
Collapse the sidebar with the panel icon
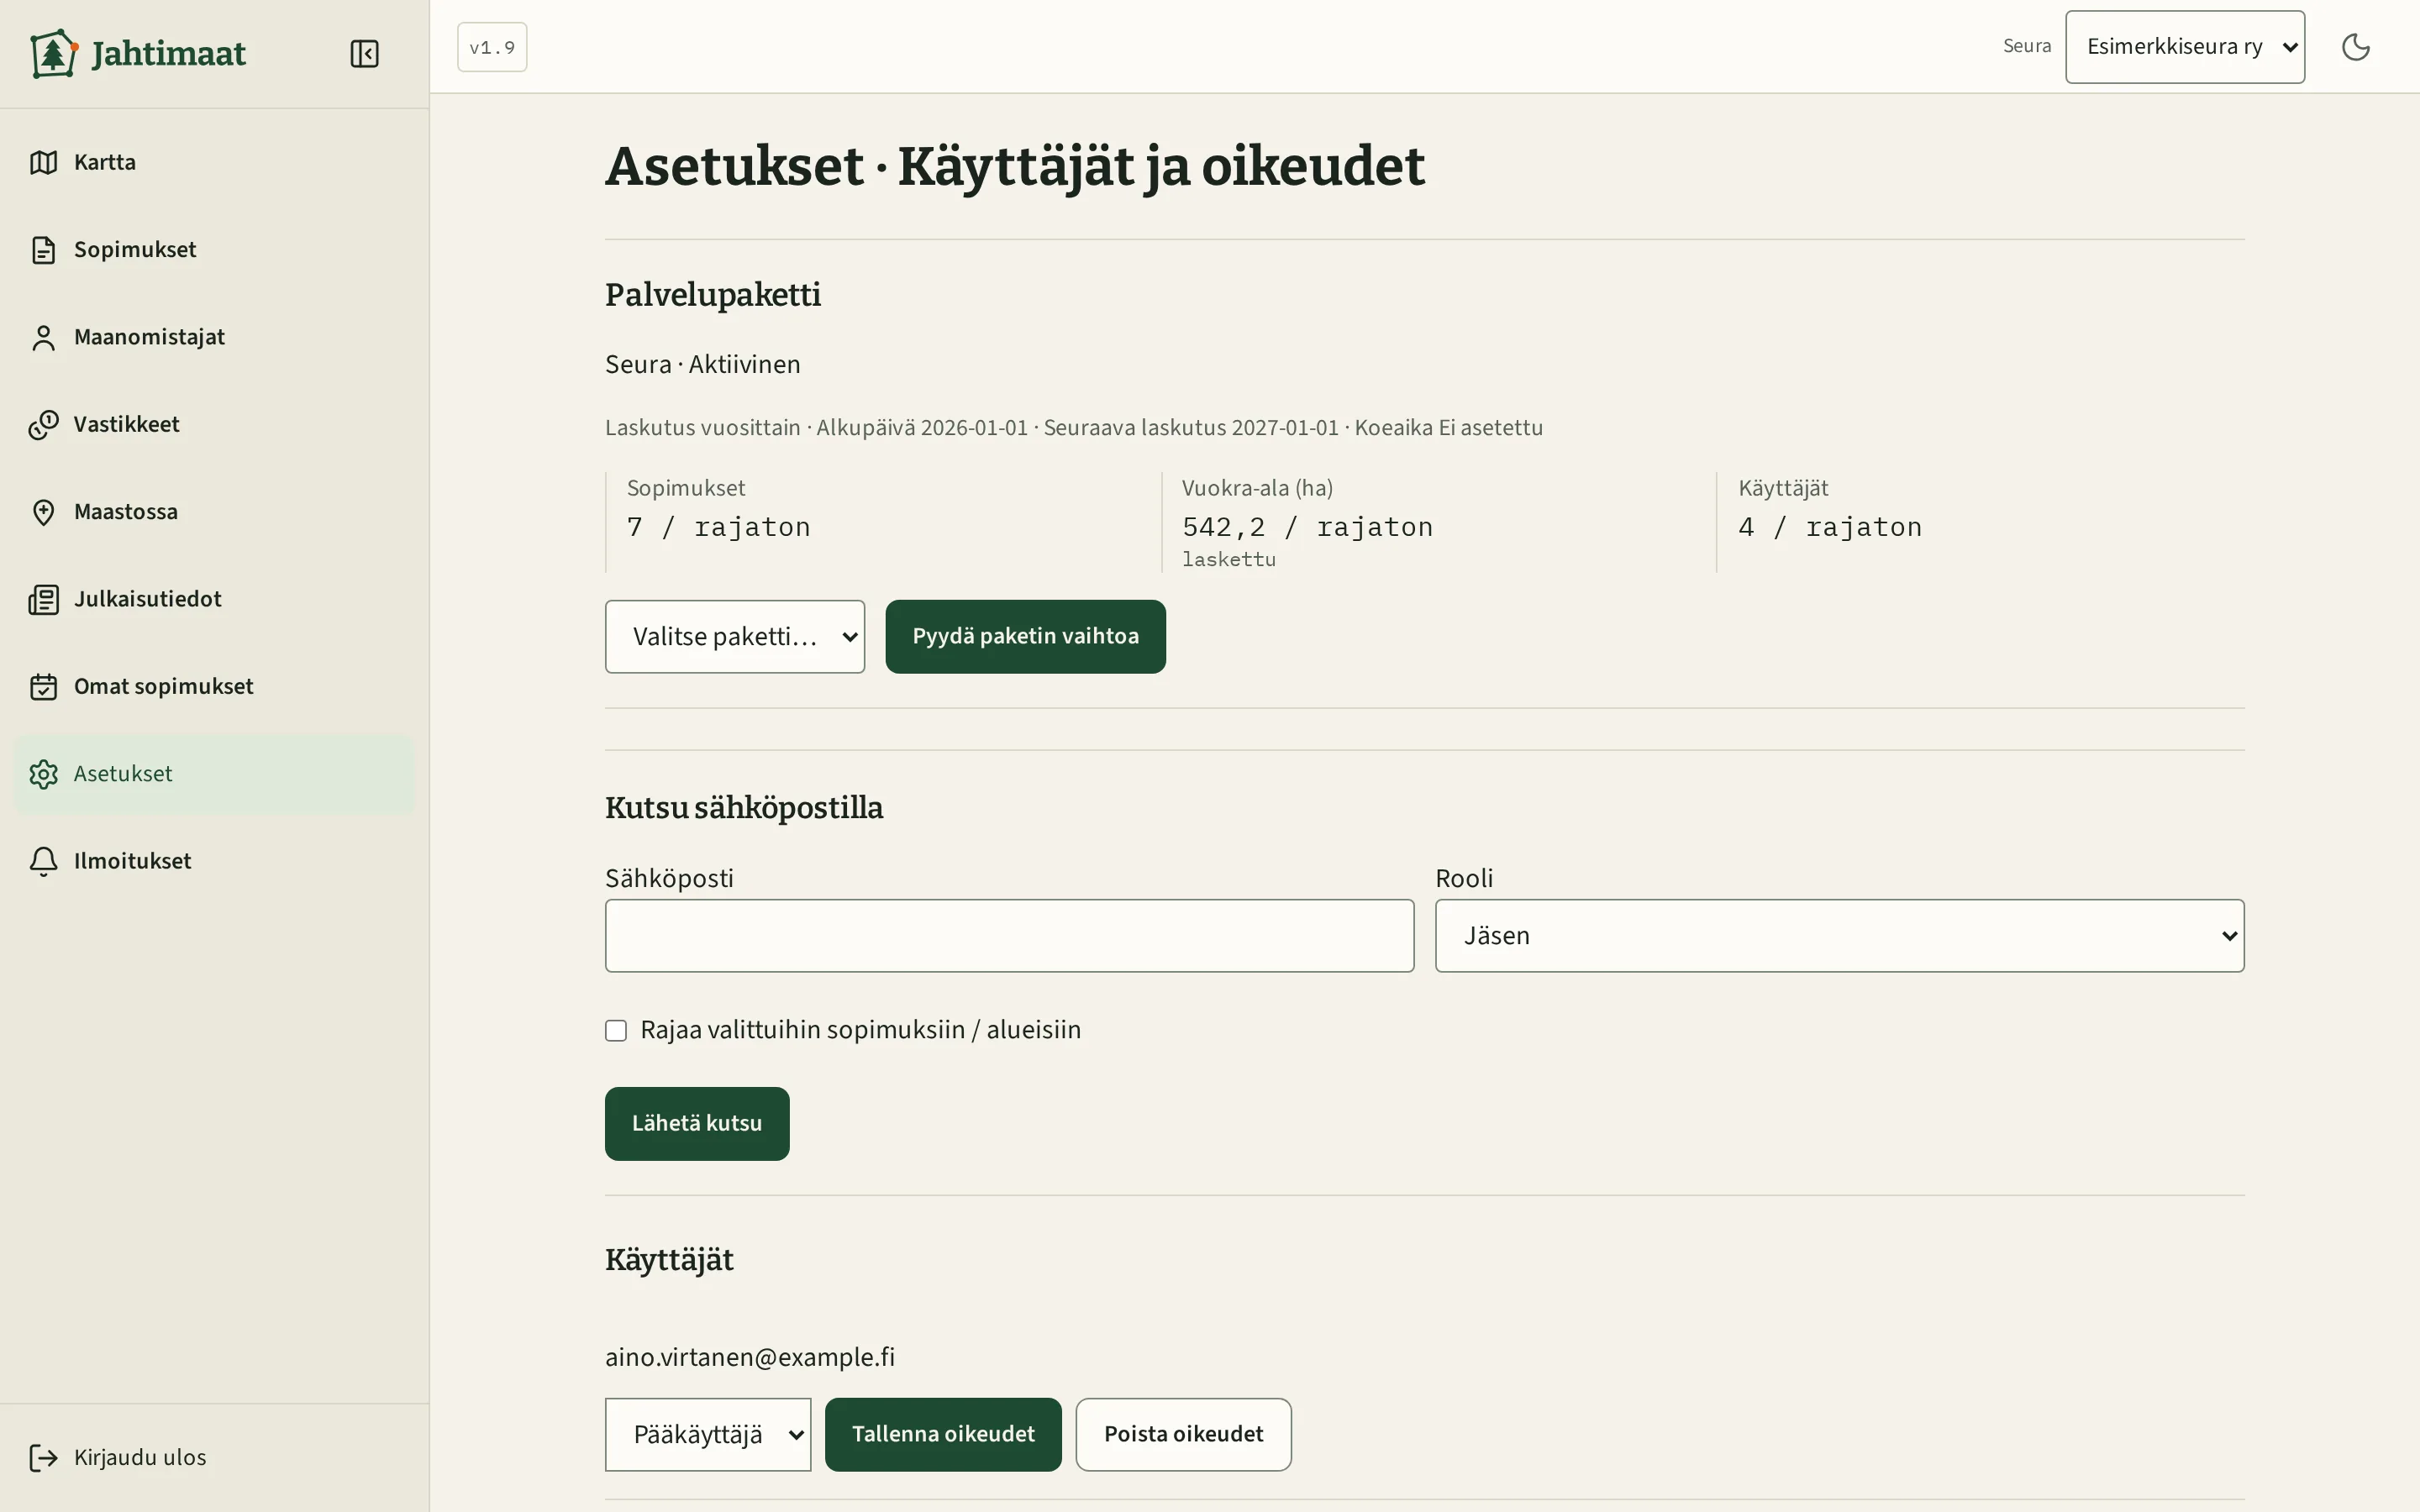click(365, 53)
